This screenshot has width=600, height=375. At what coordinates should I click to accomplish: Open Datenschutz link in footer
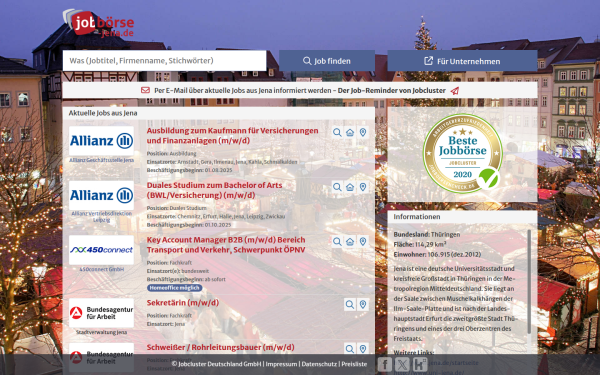(319, 364)
